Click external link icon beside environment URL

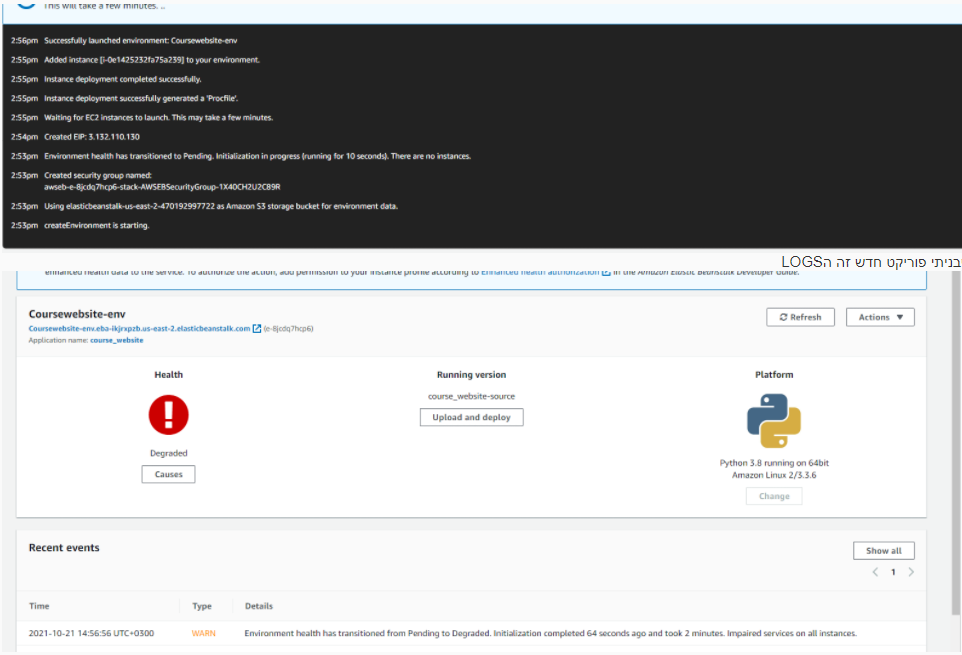click(257, 329)
